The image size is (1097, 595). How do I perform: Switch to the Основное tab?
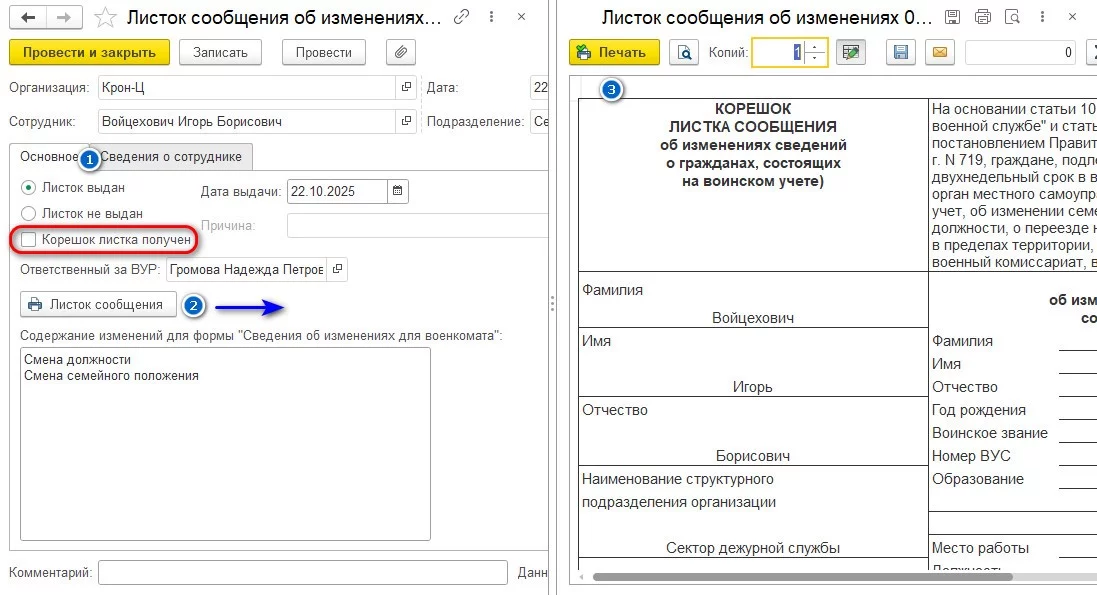coord(49,157)
